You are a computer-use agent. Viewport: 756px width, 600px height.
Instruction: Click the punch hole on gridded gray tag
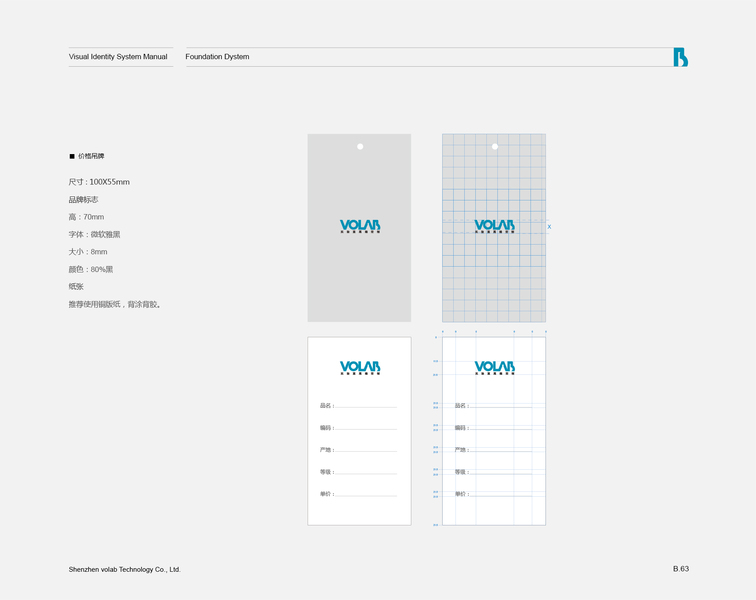point(495,147)
